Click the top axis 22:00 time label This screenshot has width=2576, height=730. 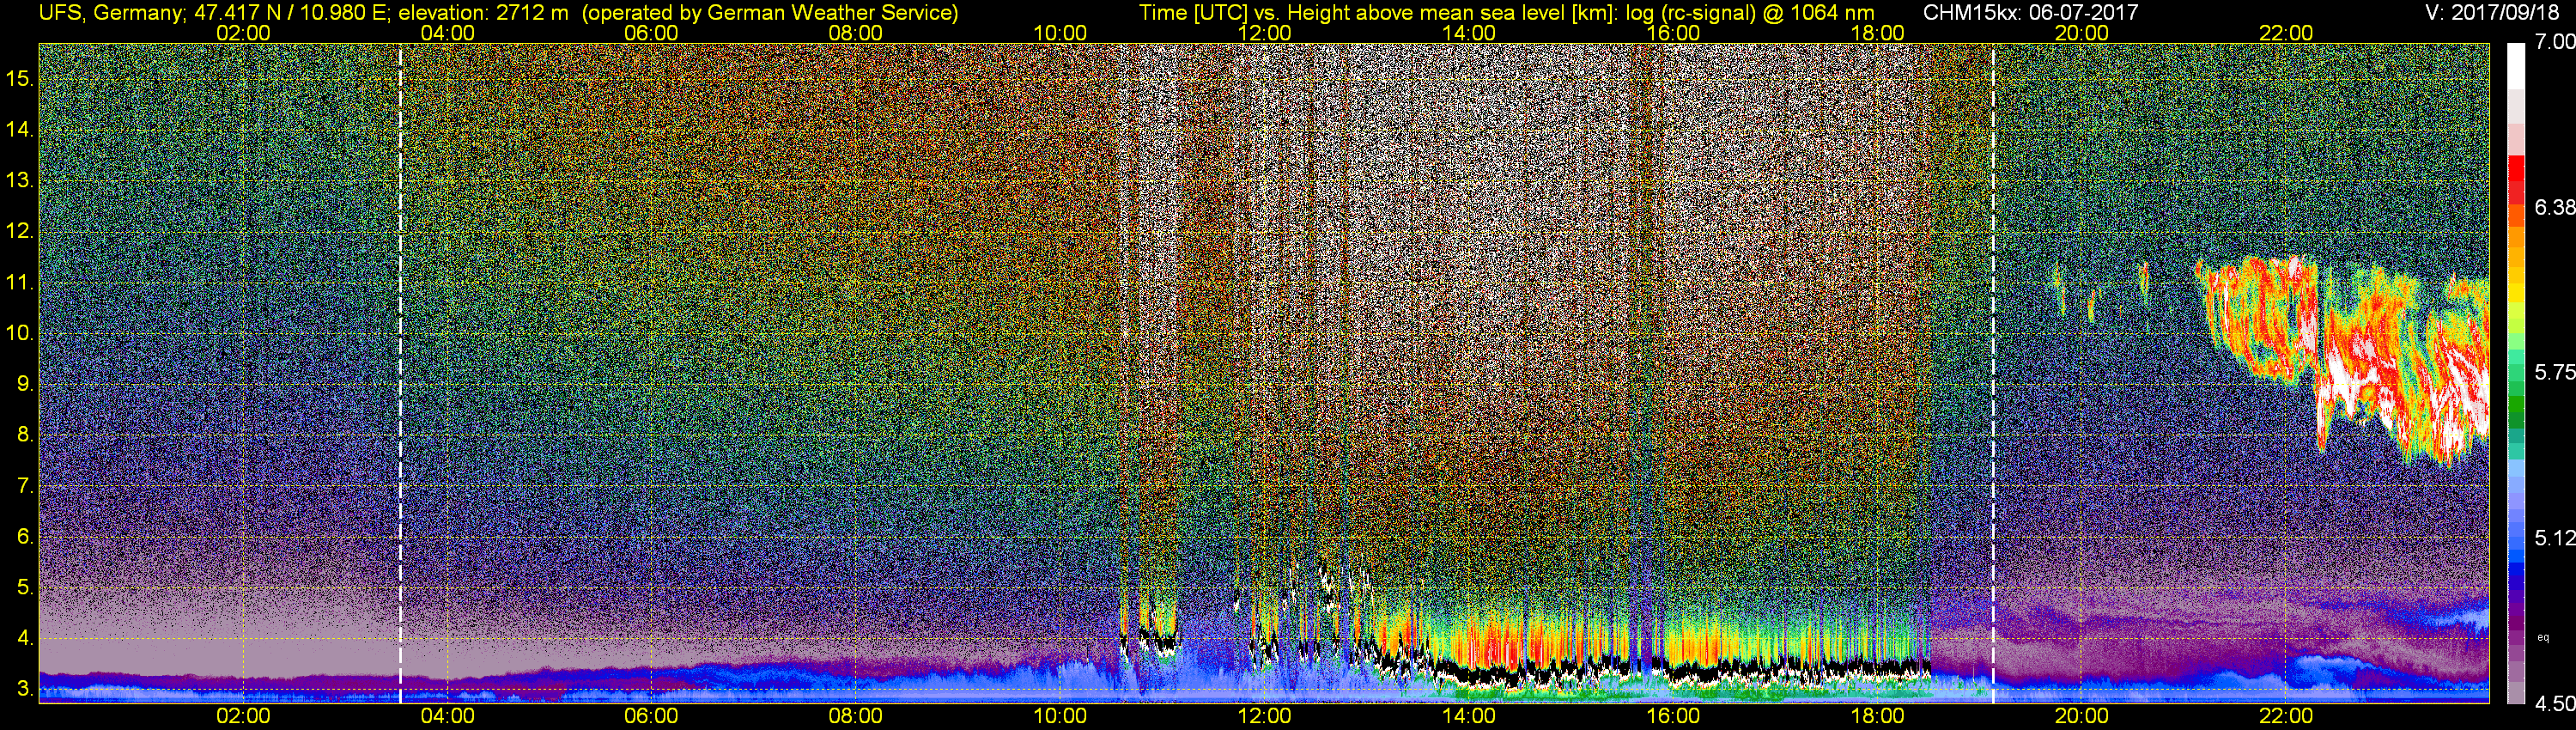pos(2286,32)
